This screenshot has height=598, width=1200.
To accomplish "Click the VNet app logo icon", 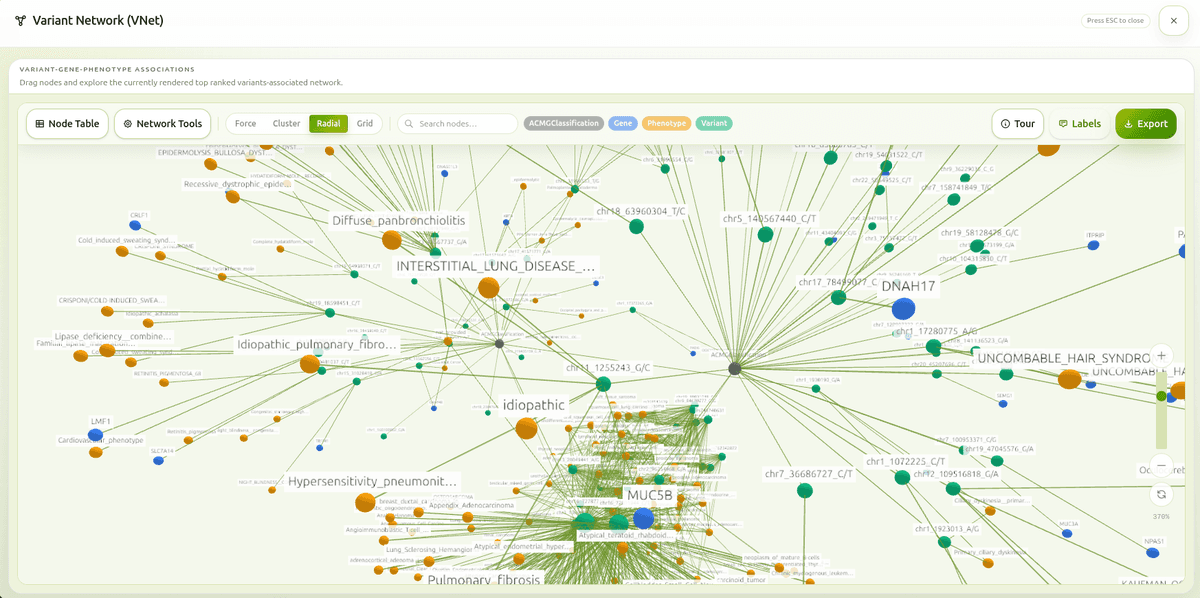I will coord(22,20).
